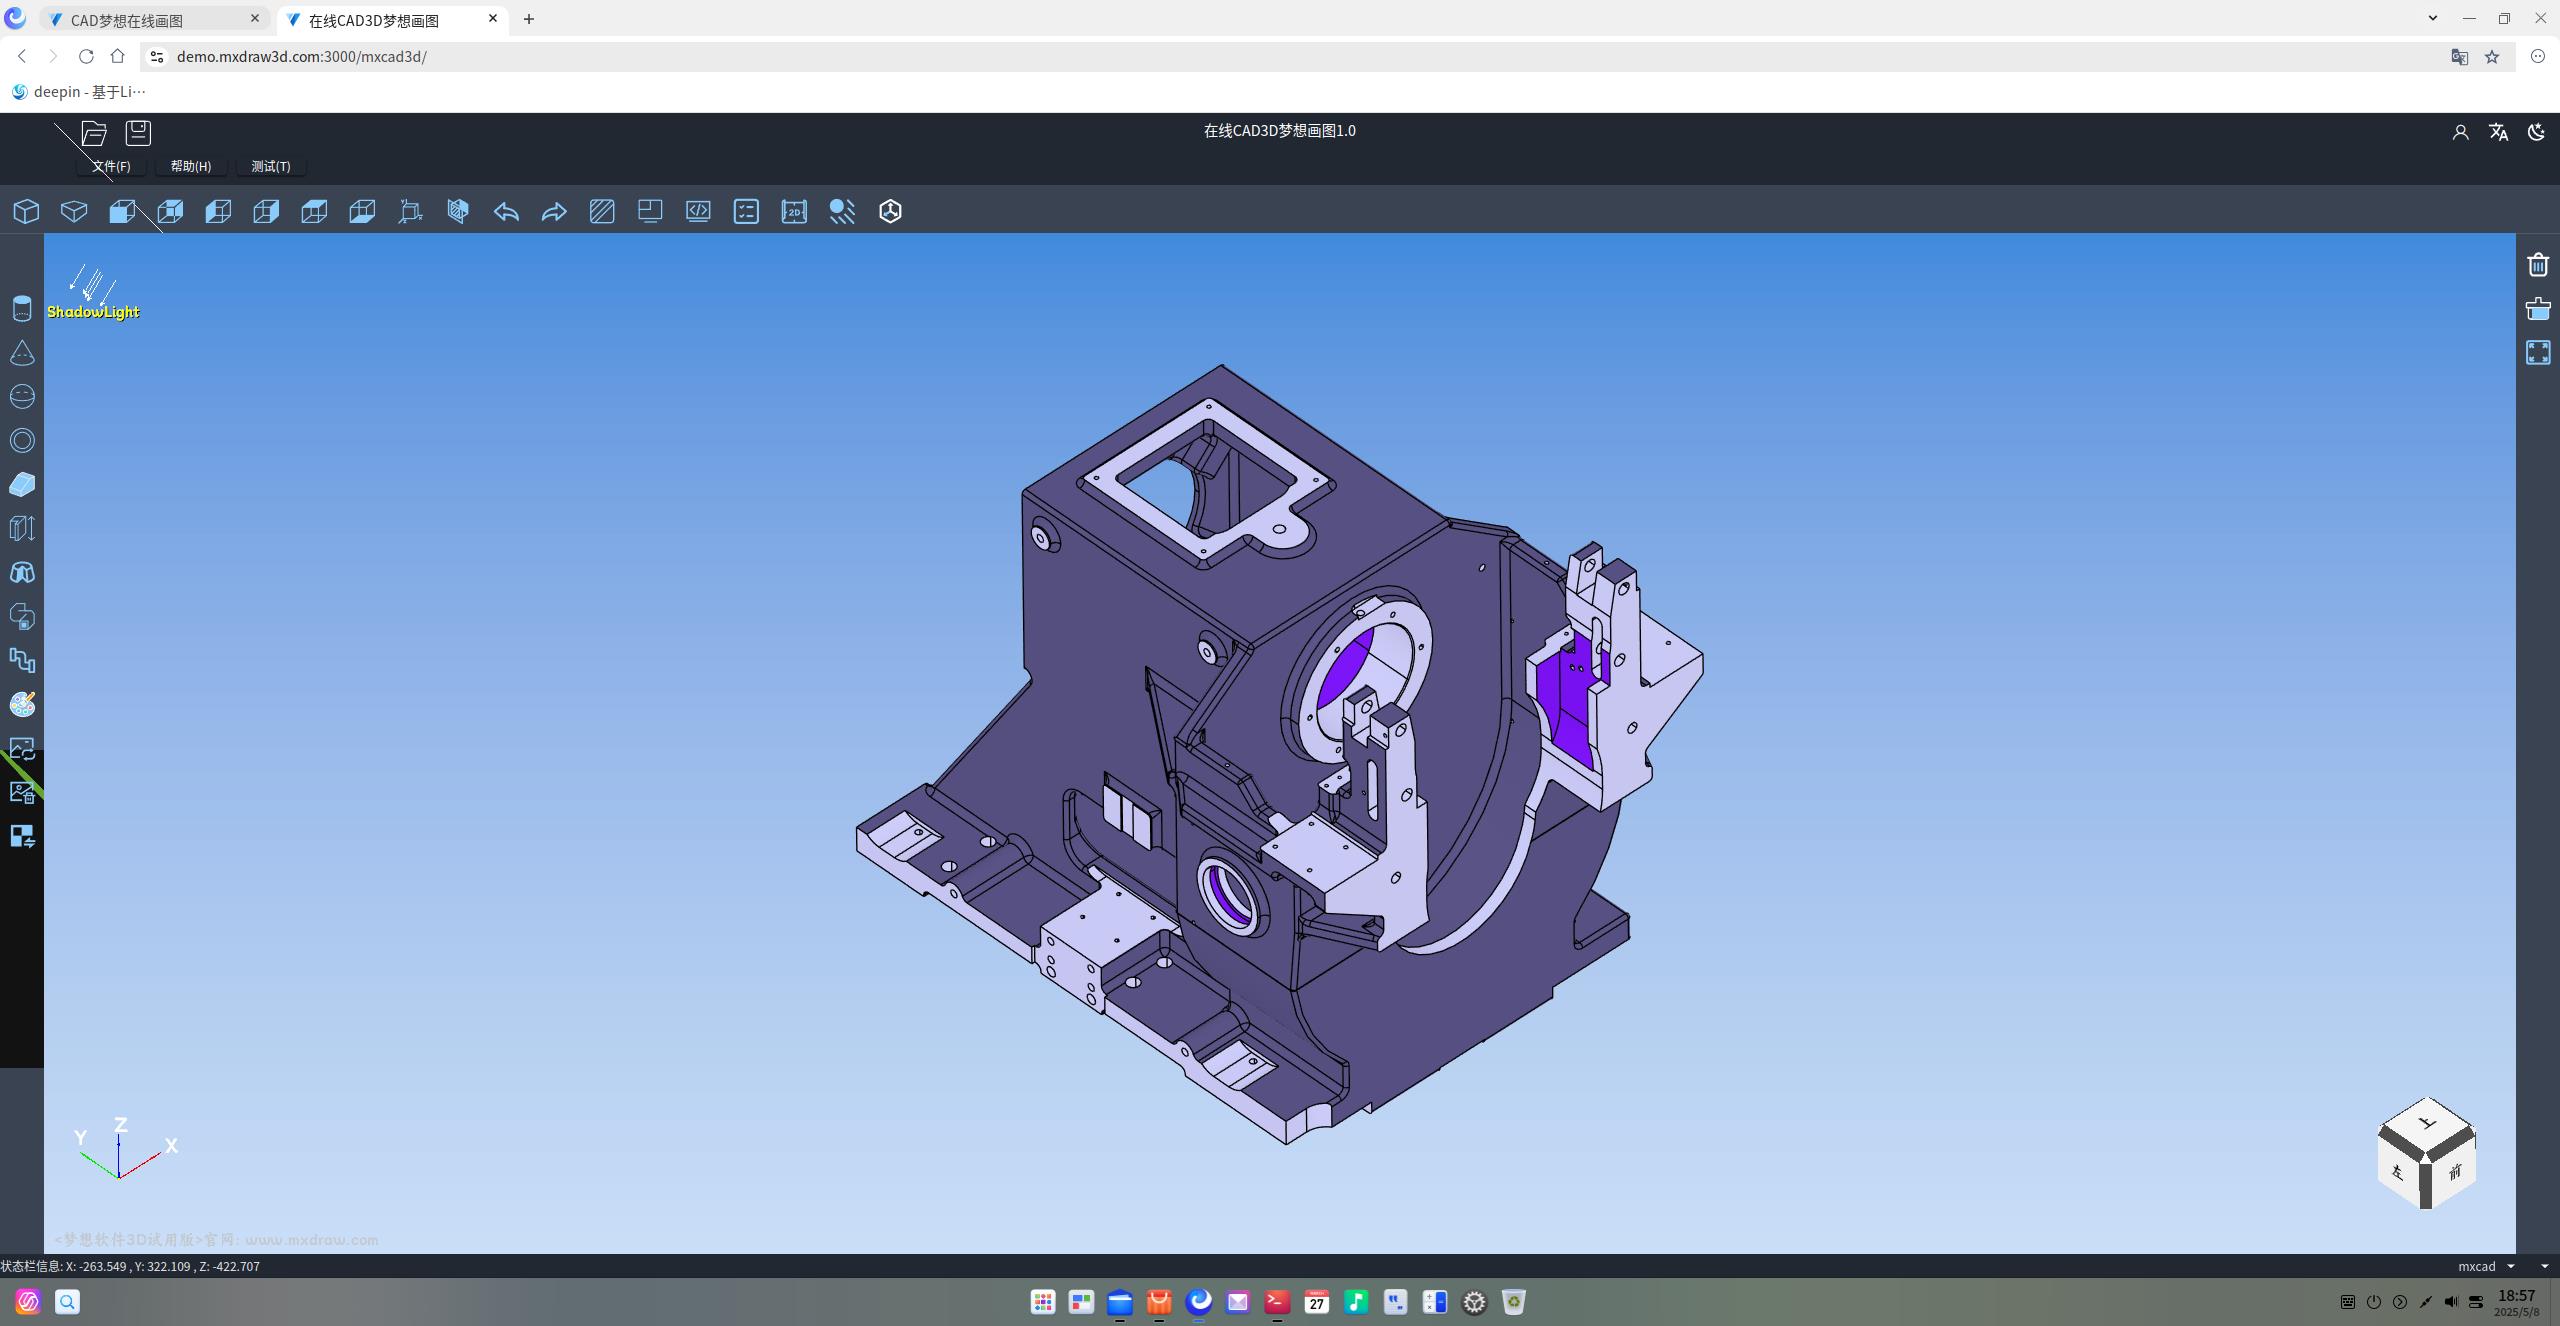The image size is (2560, 1326).
Task: Create a torus from the sidebar
Action: (x=22, y=441)
